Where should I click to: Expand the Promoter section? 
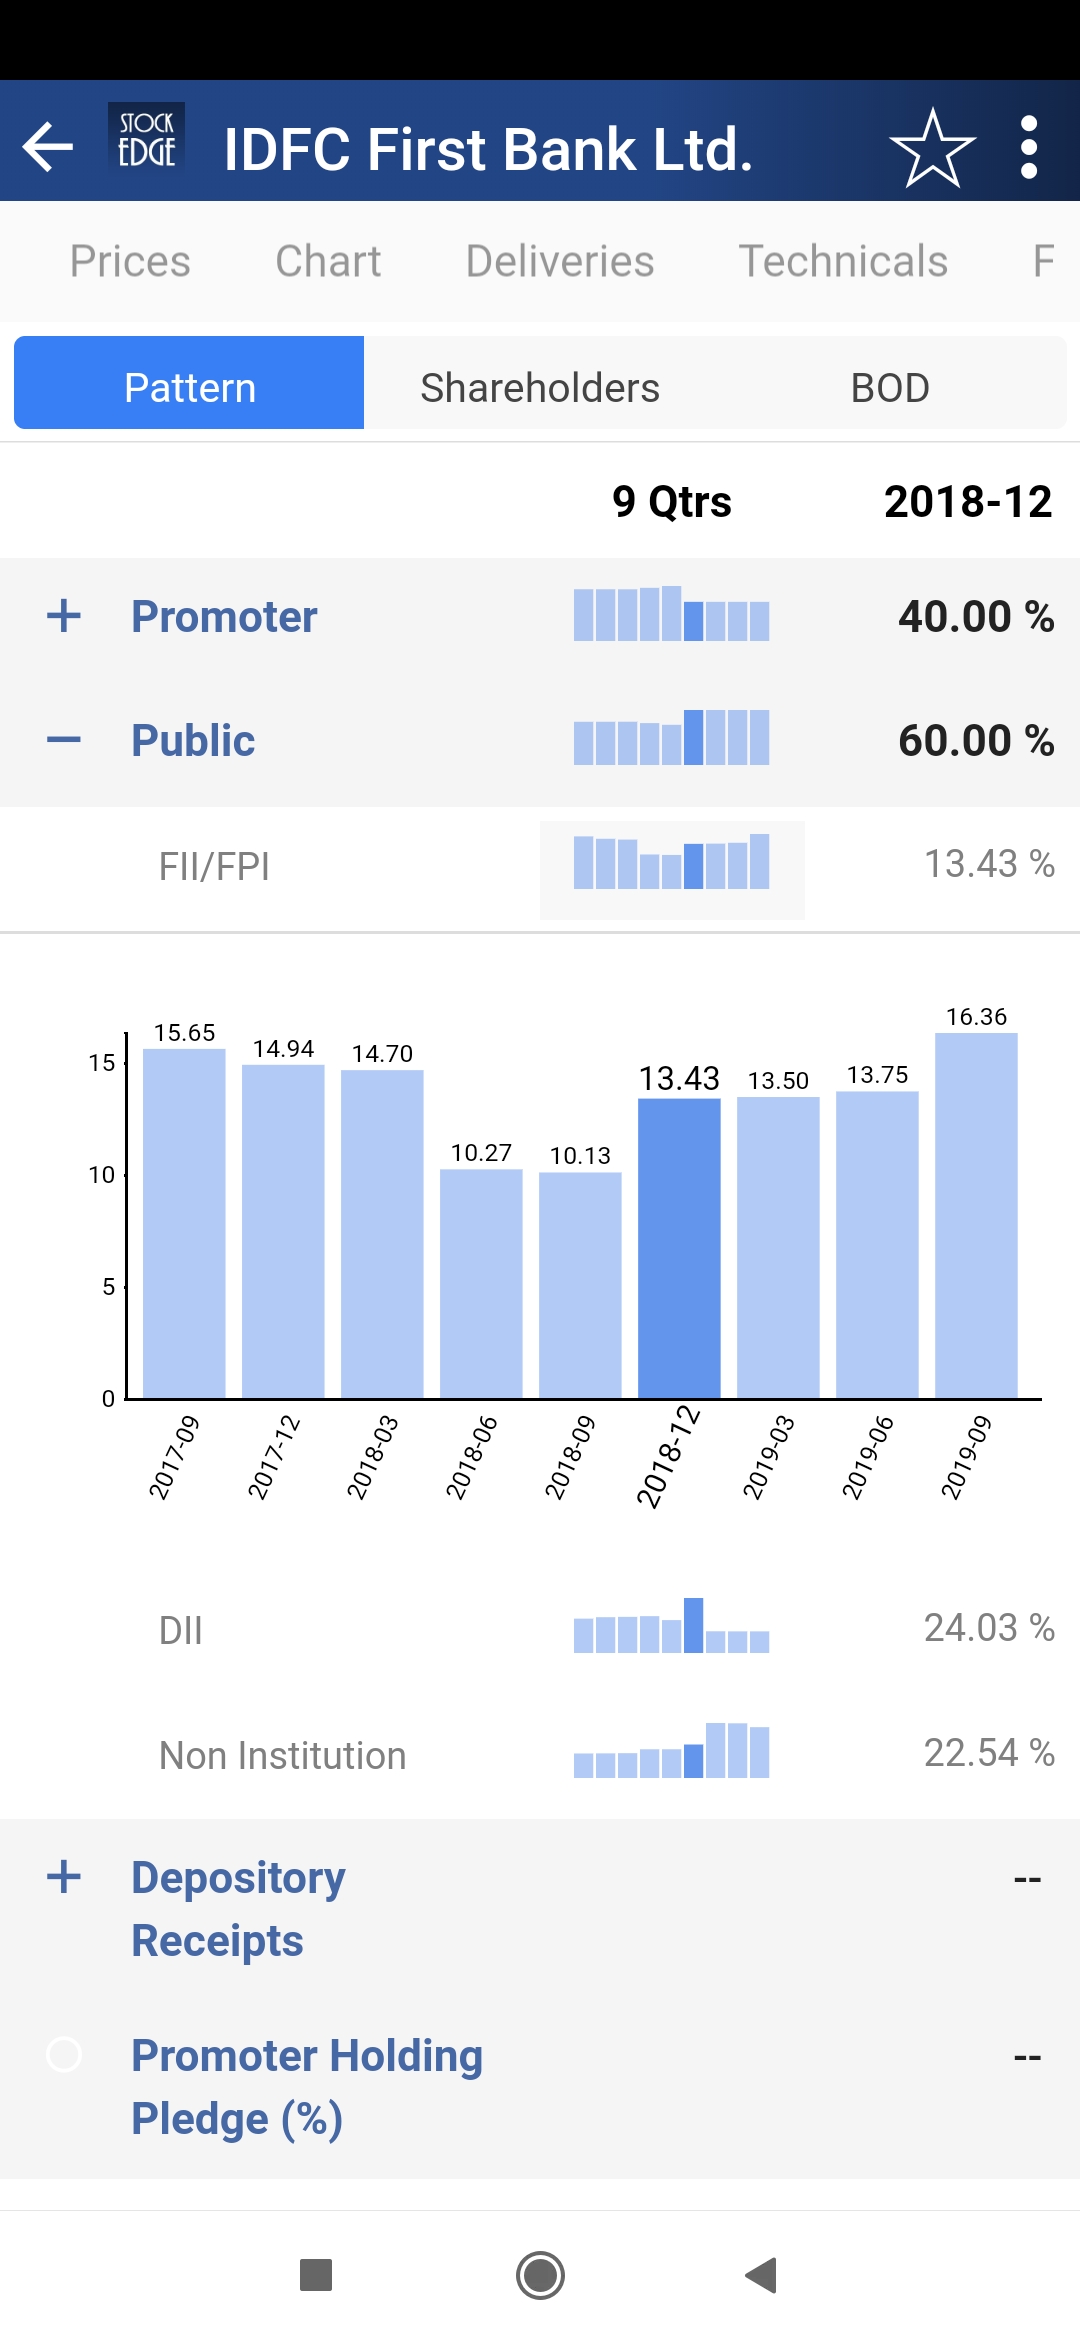[64, 616]
